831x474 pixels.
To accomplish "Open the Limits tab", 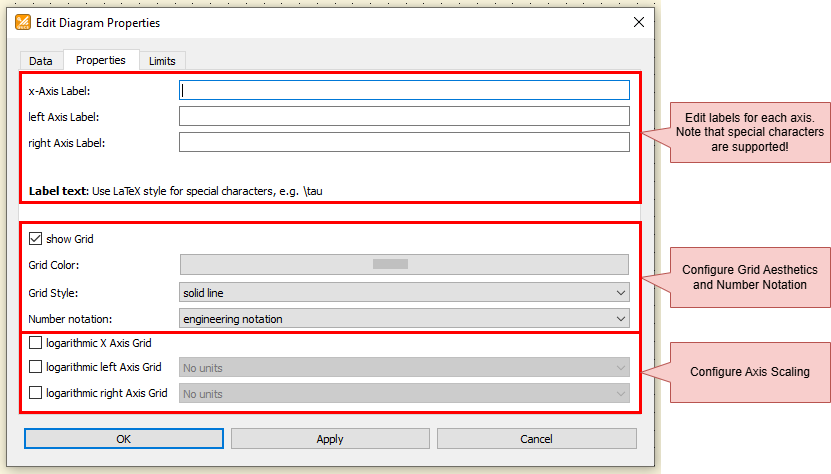I will (x=162, y=61).
